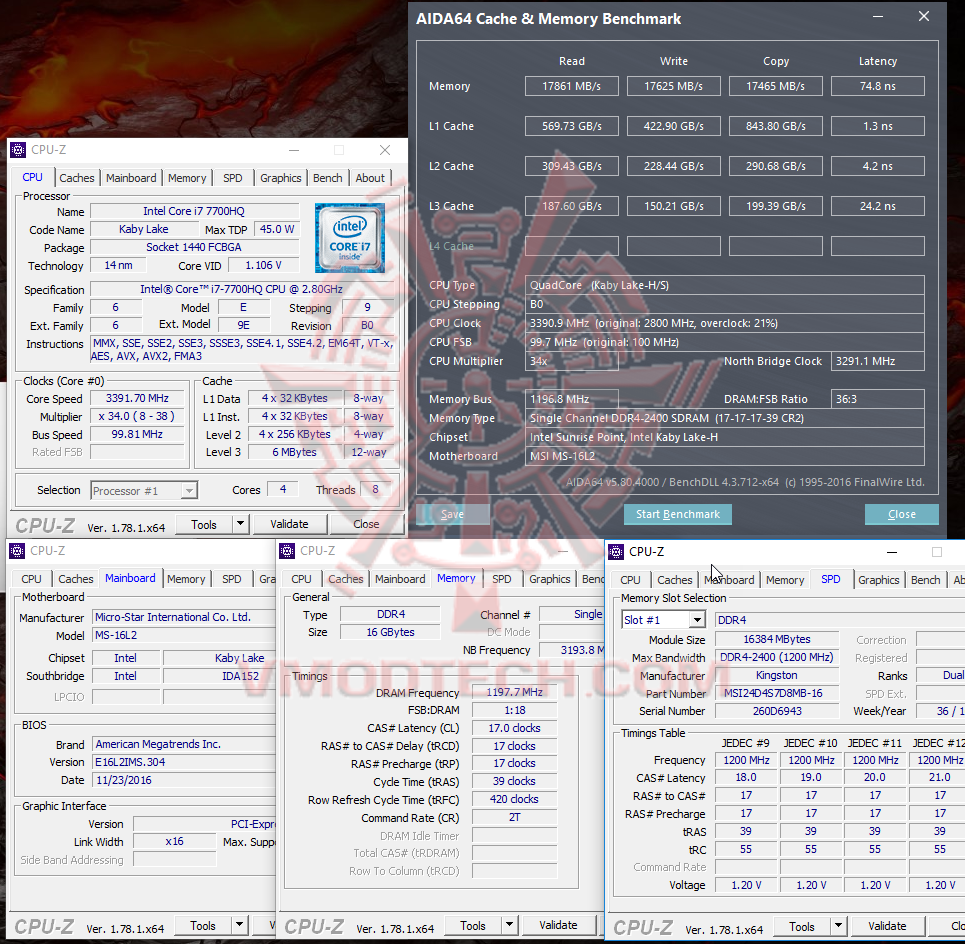Open Graphics tab in Memory window
965x944 pixels.
pos(550,579)
